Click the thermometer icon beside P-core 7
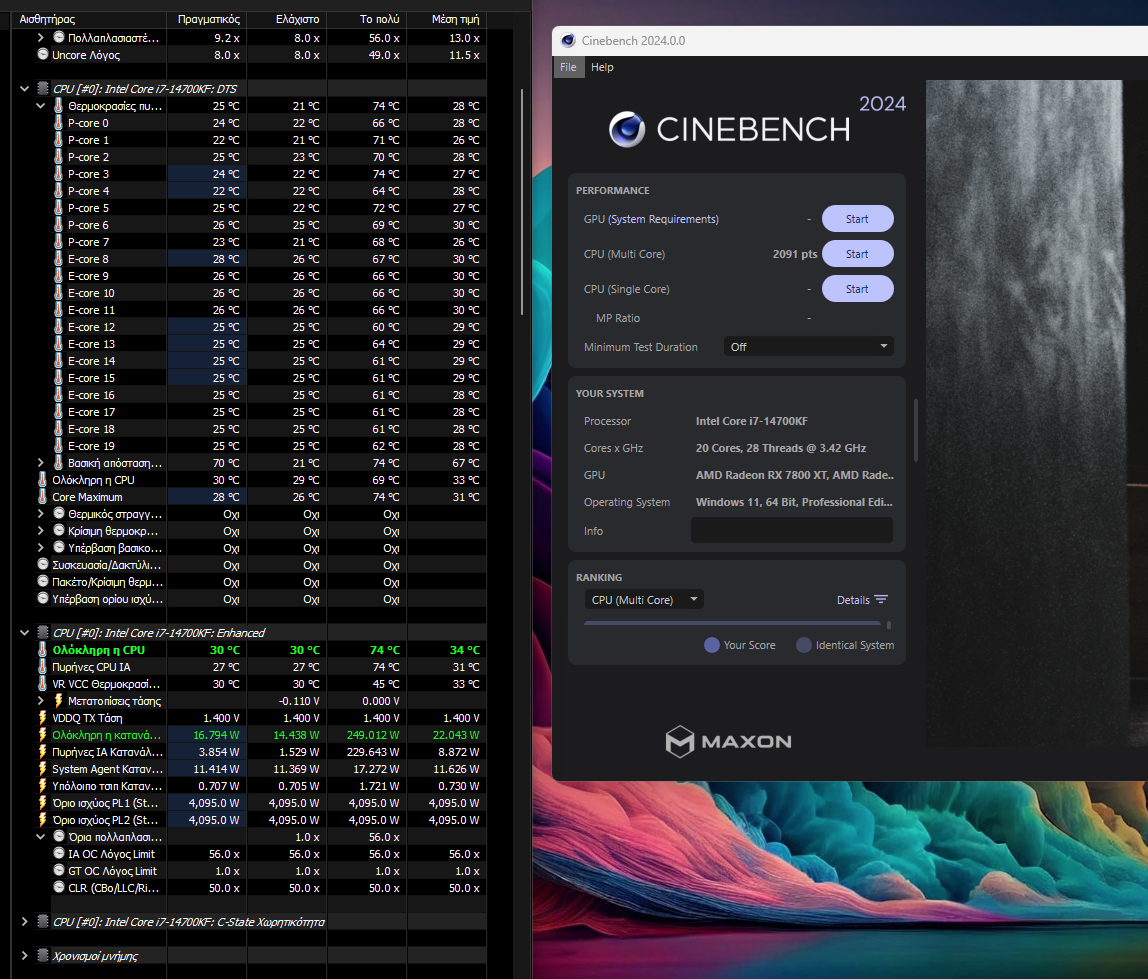Image resolution: width=1148 pixels, height=979 pixels. point(59,242)
